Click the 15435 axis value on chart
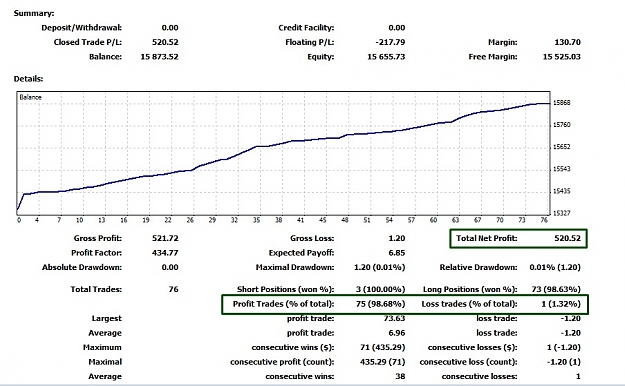The width and height of the screenshot is (625, 386). tap(562, 191)
